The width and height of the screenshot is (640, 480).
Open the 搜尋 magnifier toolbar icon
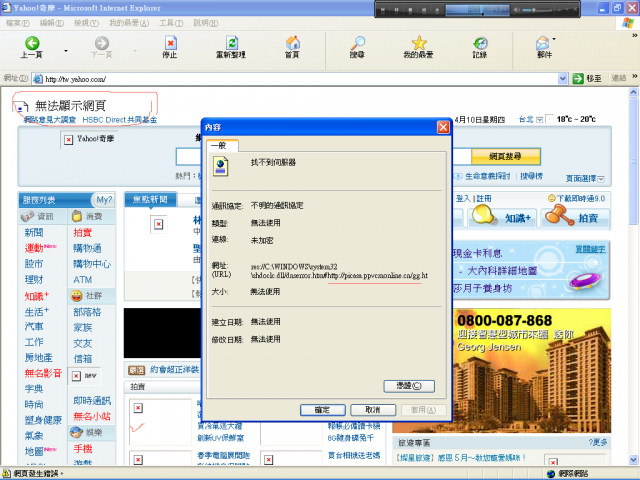pos(358,43)
